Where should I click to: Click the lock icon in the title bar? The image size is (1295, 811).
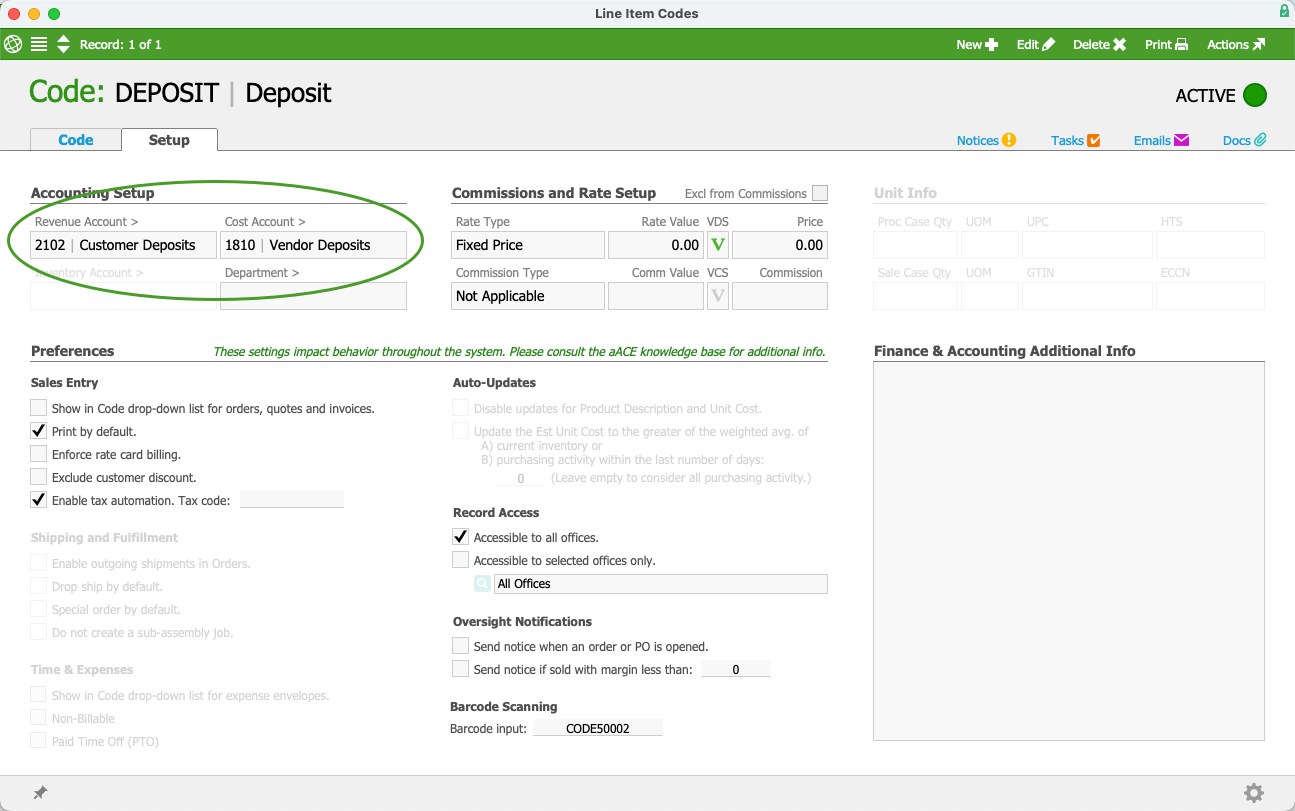[1284, 12]
